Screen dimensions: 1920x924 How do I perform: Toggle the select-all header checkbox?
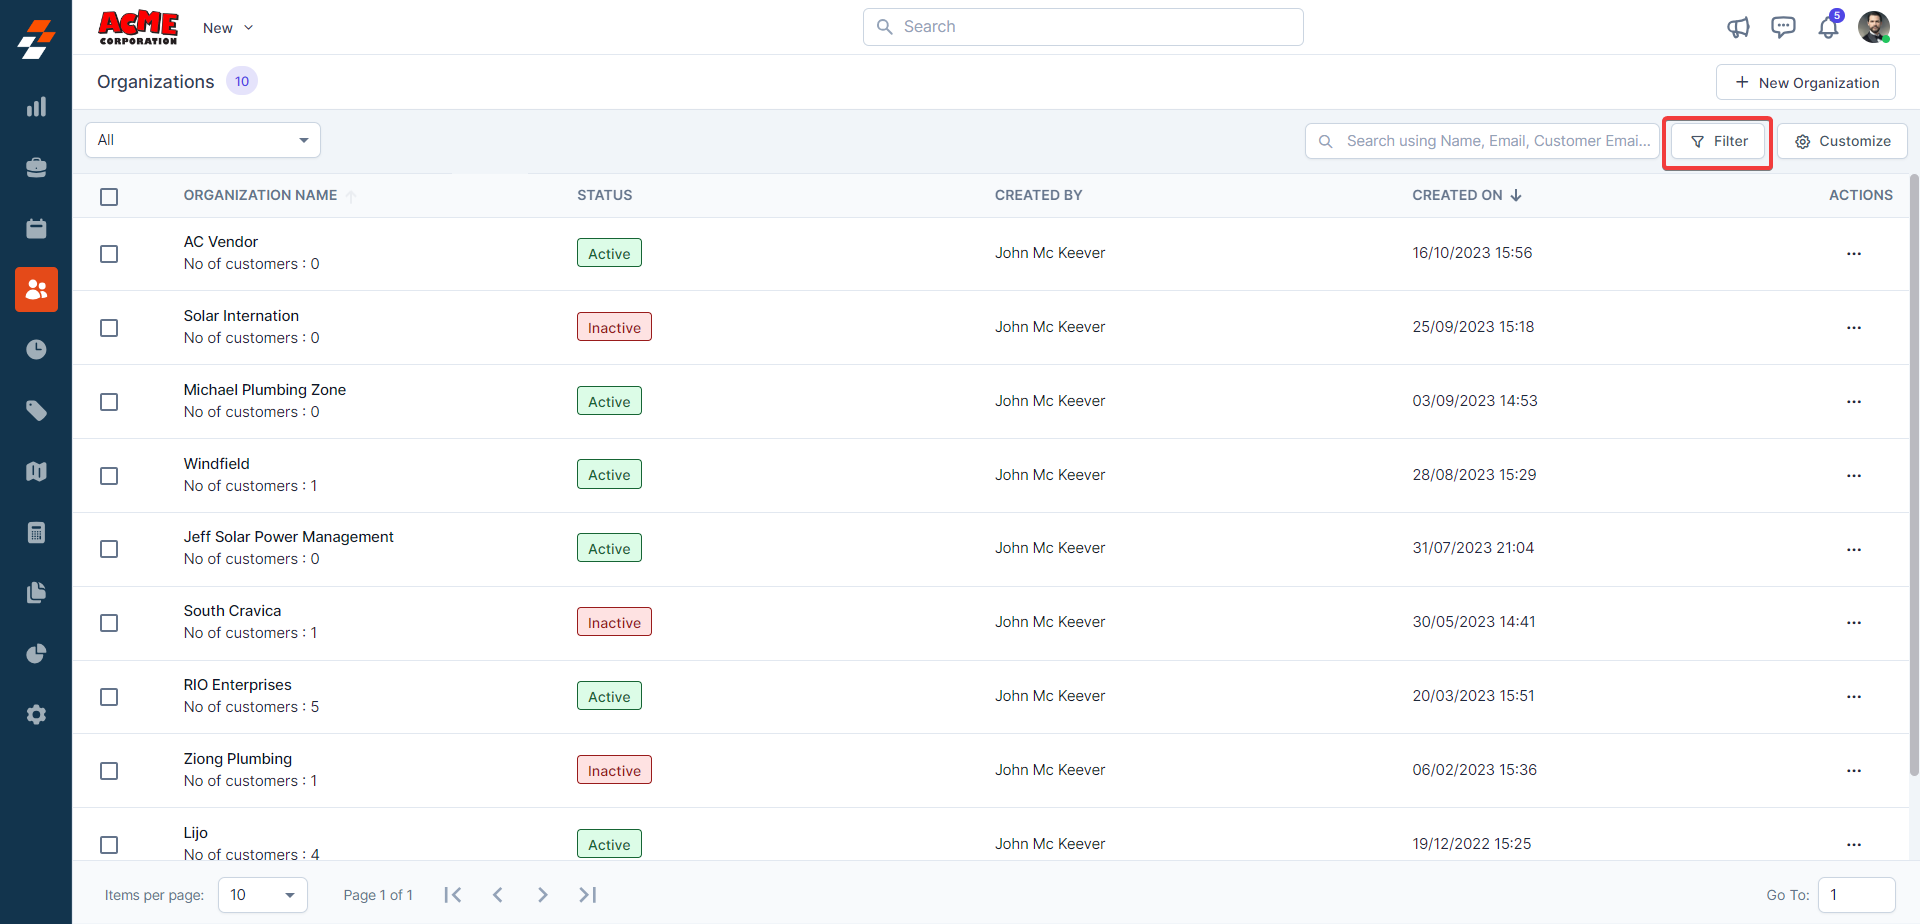tap(109, 197)
